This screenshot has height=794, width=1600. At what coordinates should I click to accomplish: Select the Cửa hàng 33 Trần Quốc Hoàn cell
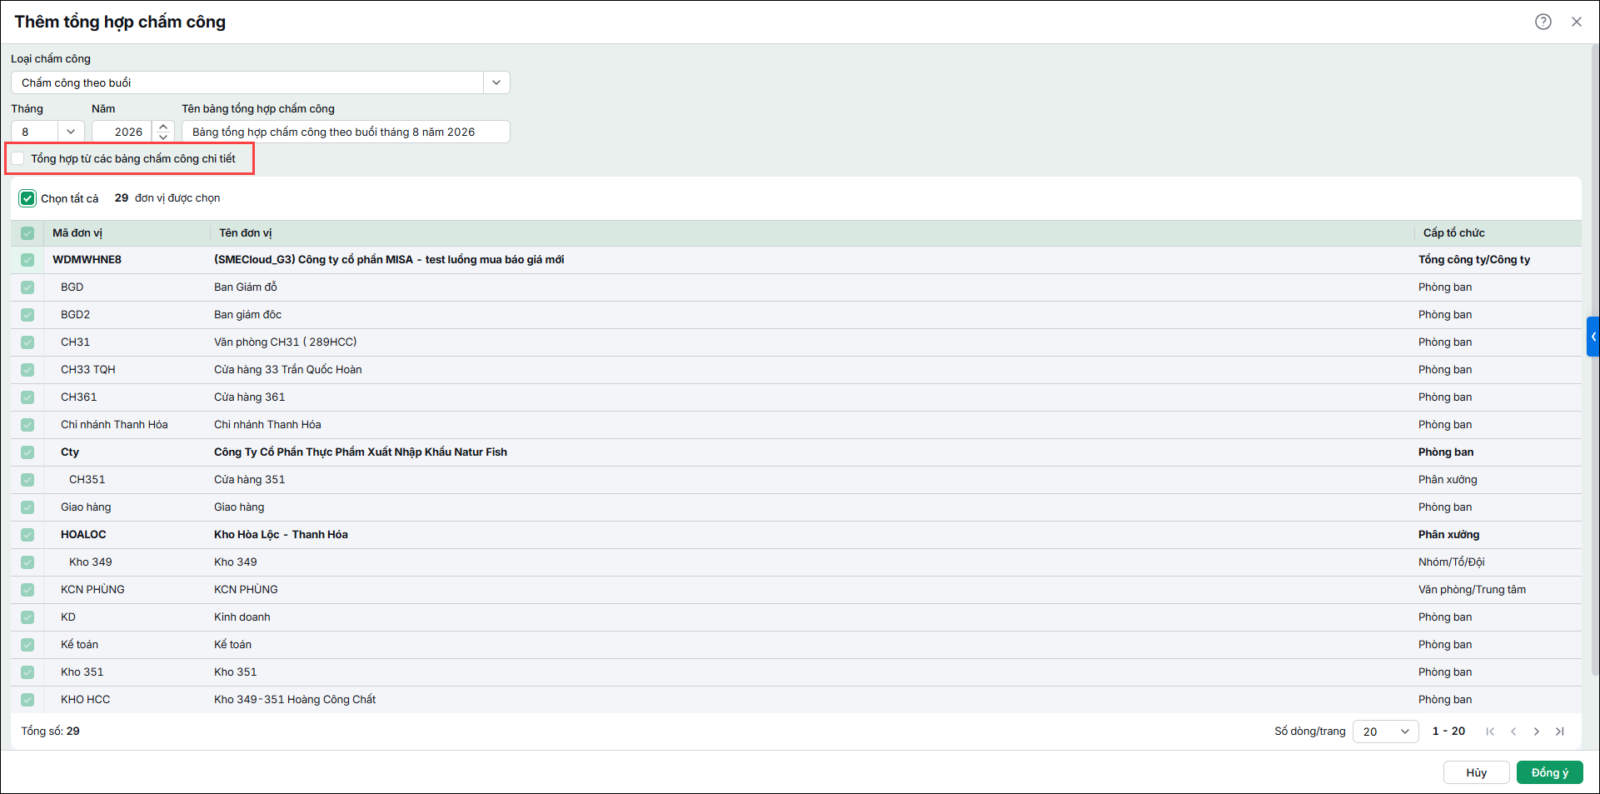pyautogui.click(x=288, y=370)
